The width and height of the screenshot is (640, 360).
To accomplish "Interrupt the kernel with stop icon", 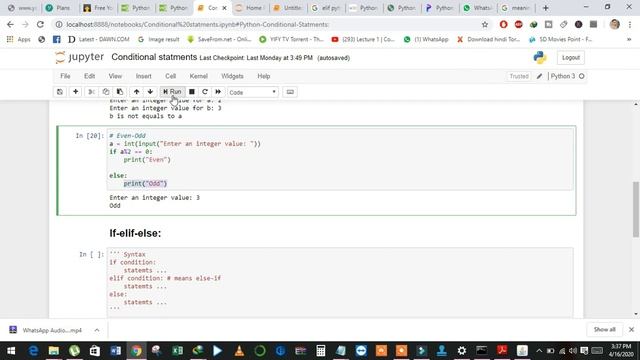I will [191, 92].
